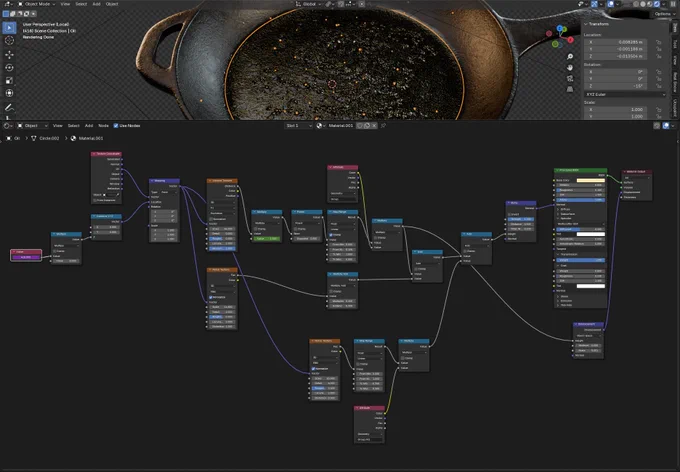This screenshot has width=680, height=472.
Task: Switch perspective/orthographic with the grid icon
Action: point(570,89)
